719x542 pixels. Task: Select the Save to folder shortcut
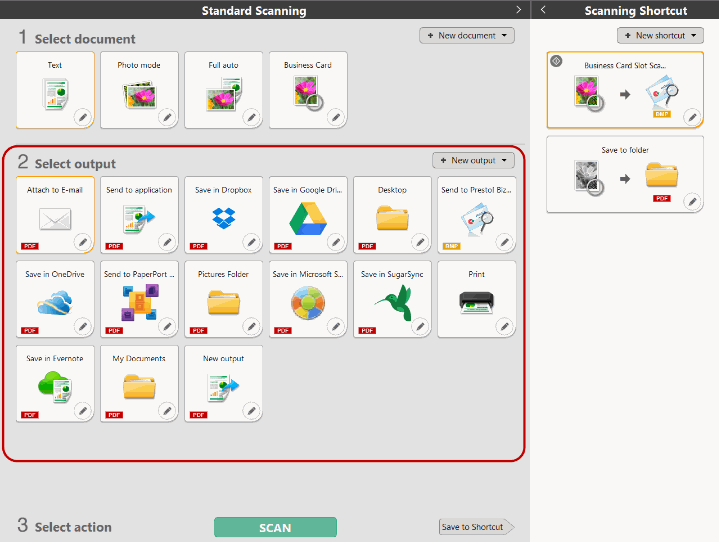(x=624, y=174)
